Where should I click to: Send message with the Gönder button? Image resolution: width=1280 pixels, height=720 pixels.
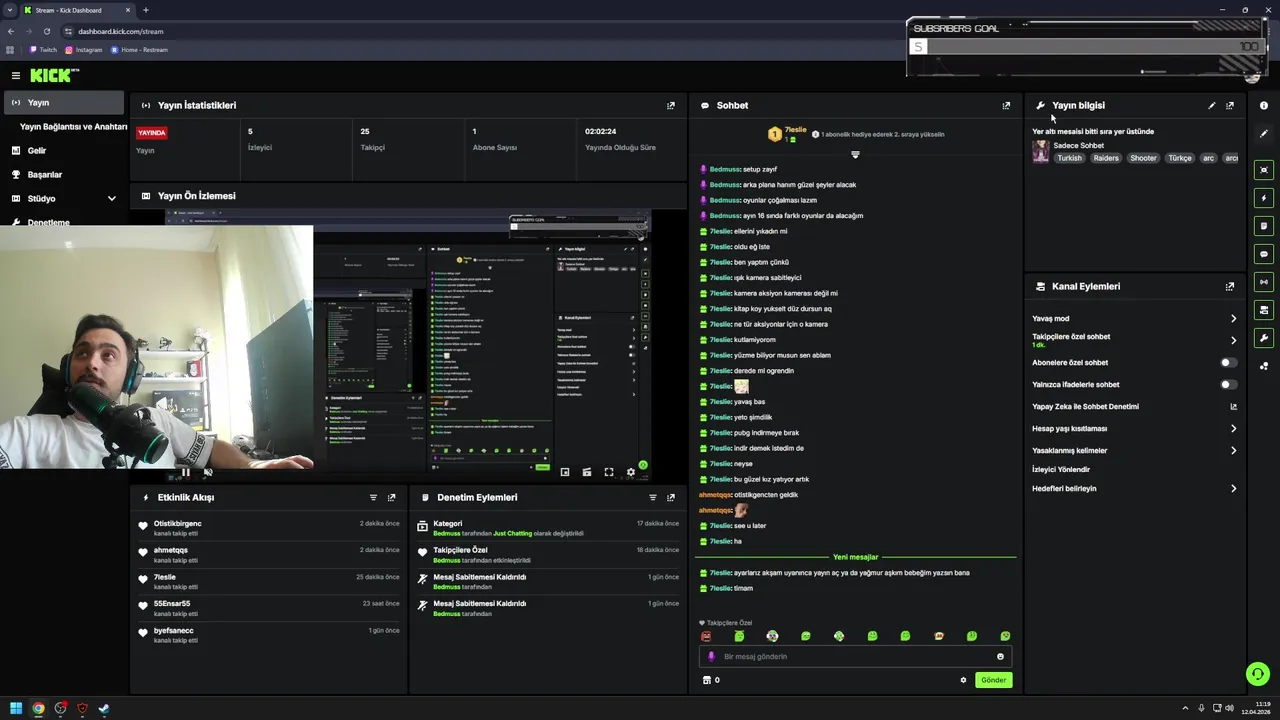(x=993, y=680)
